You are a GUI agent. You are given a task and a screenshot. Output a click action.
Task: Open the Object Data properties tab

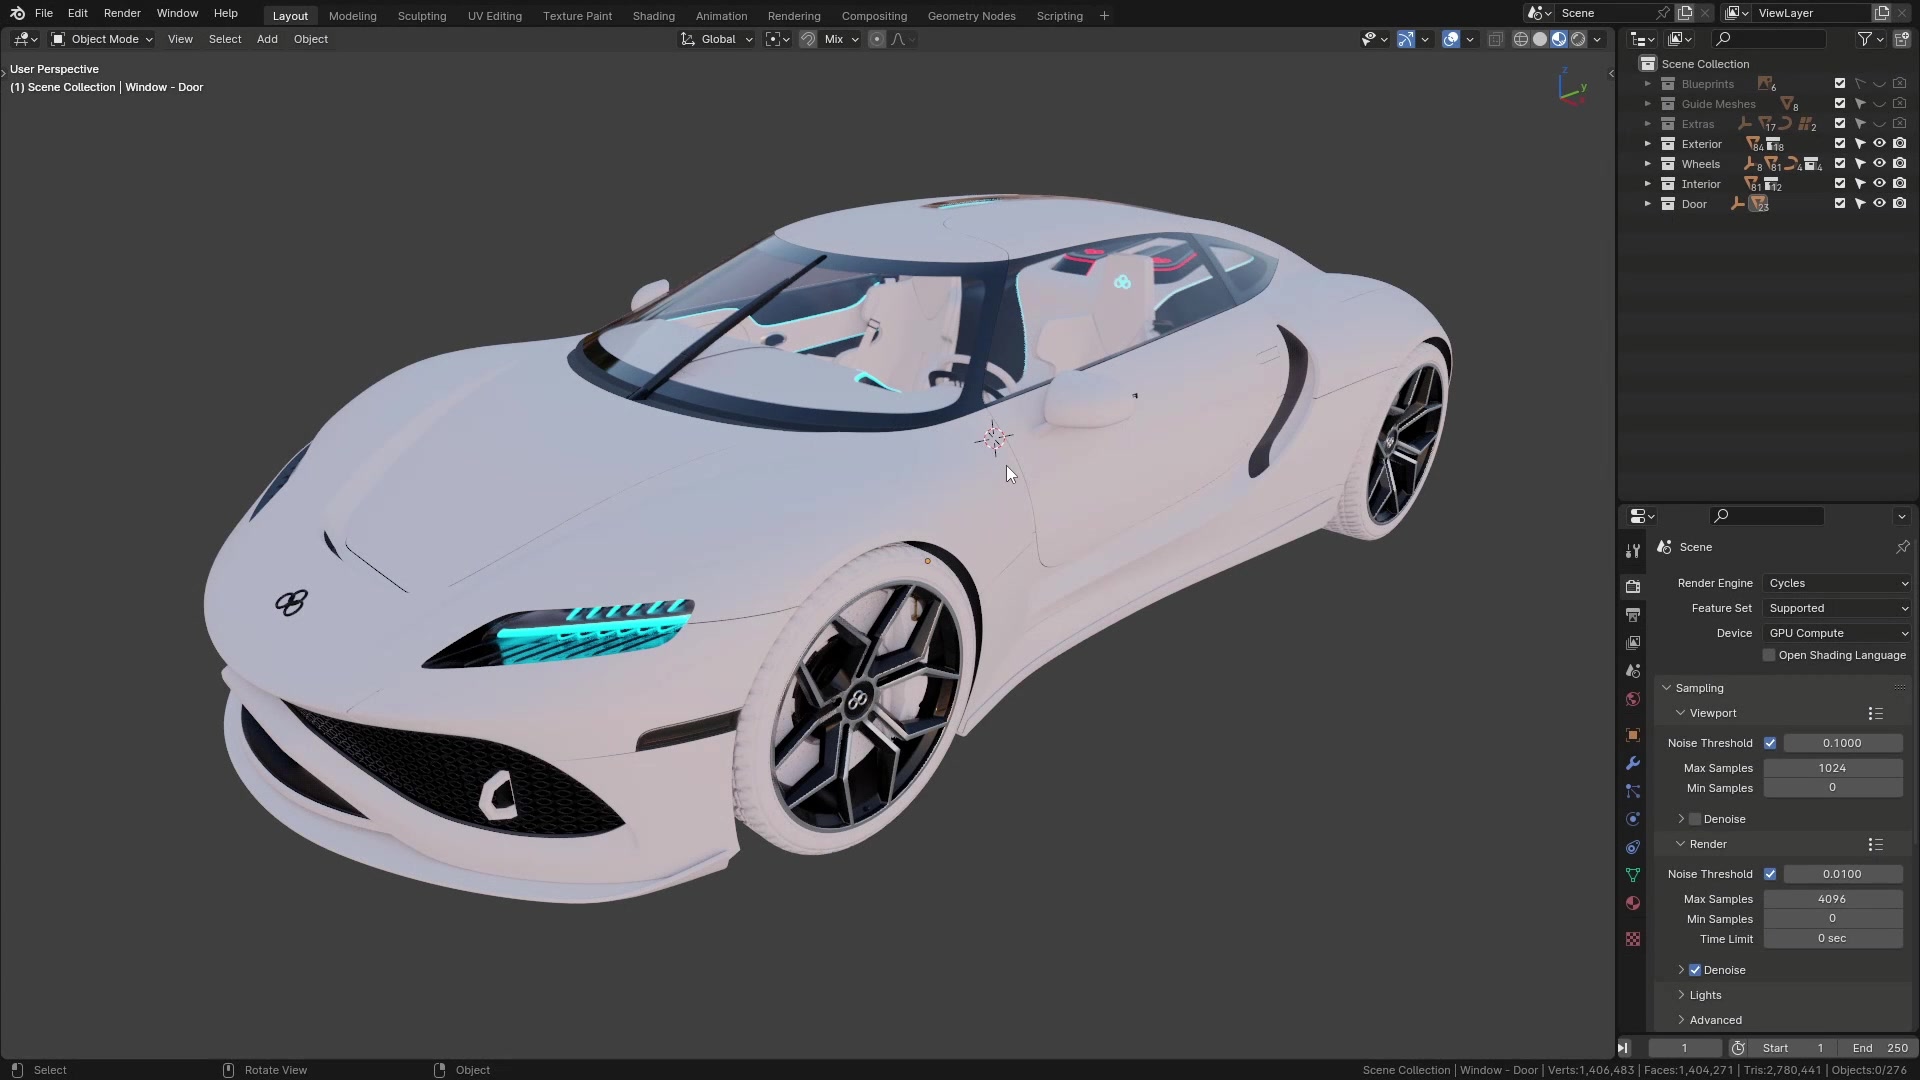click(1633, 875)
